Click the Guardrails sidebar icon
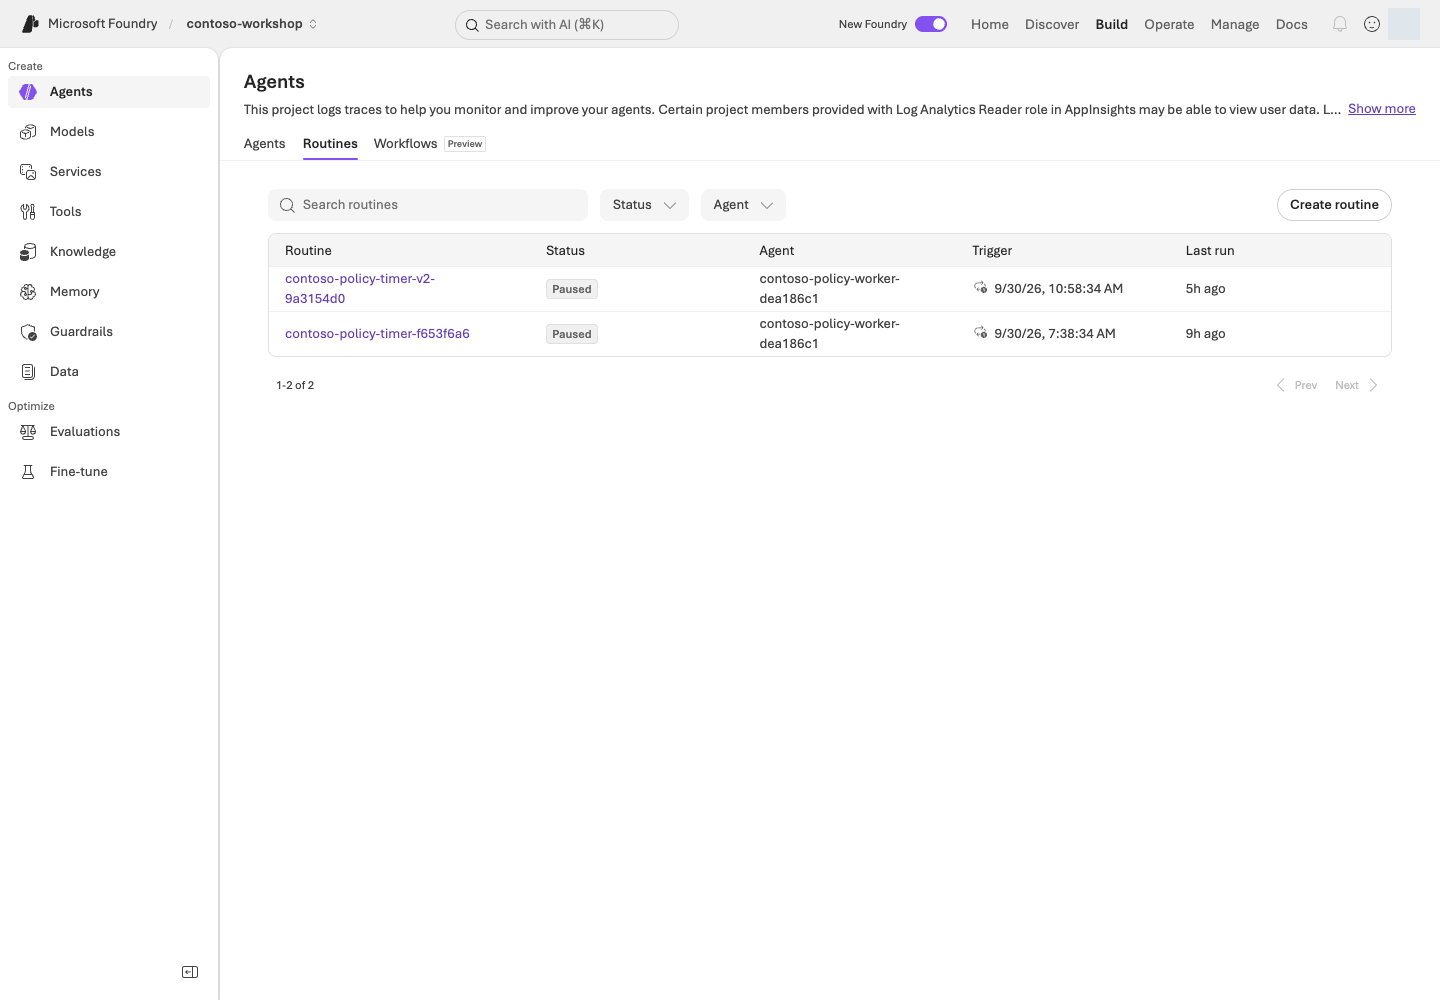This screenshot has height=1000, width=1440. (x=28, y=332)
